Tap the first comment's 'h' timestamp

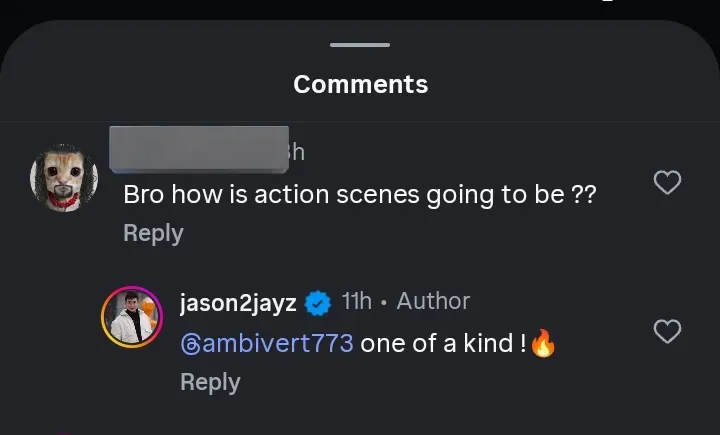(x=297, y=153)
